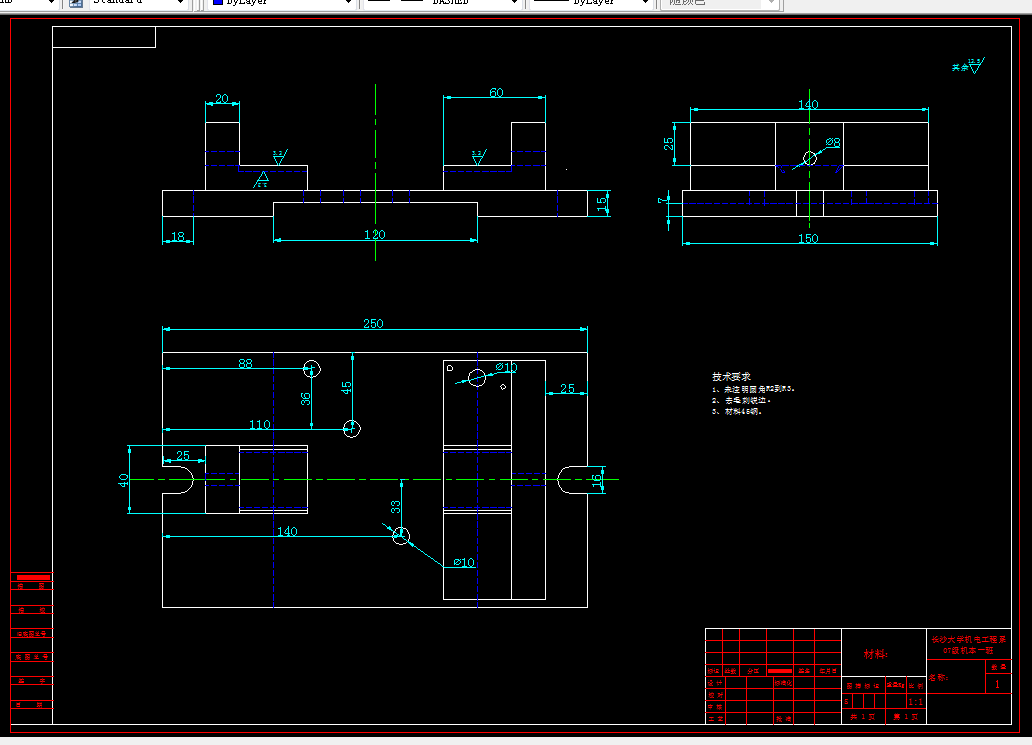This screenshot has width=1032, height=745.
Task: Select the 88 dimension in plan view
Action: coord(245,363)
